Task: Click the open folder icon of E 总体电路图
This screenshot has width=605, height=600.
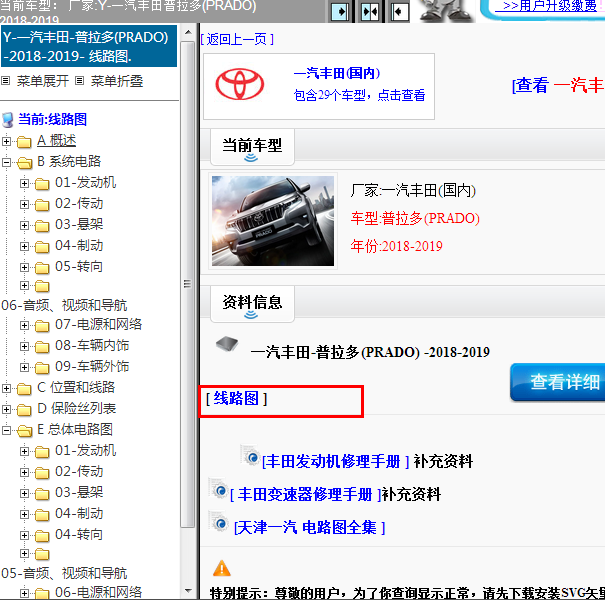Action: [x=24, y=431]
